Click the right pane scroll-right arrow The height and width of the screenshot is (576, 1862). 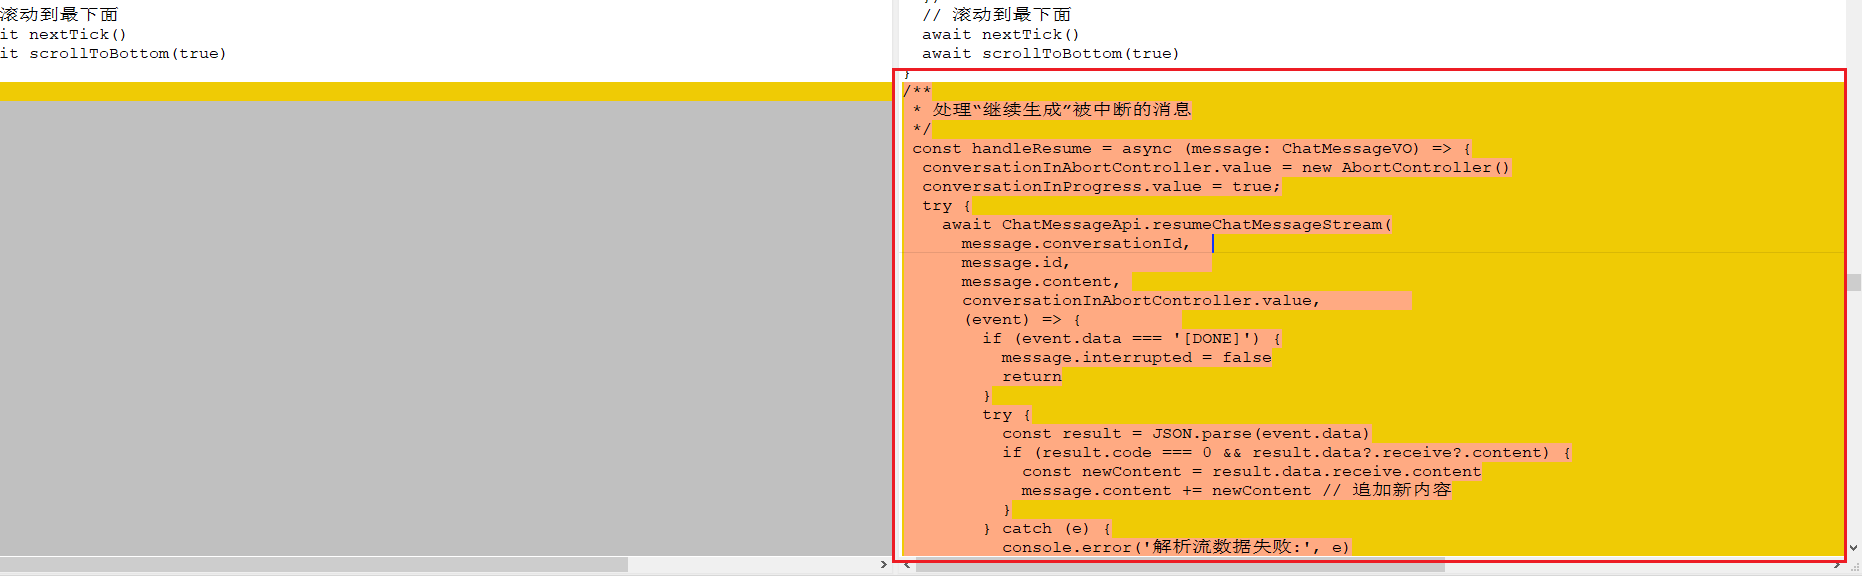coord(1837,565)
